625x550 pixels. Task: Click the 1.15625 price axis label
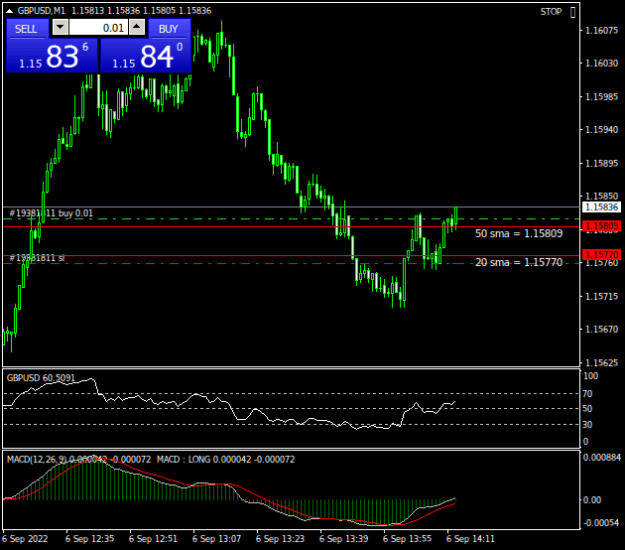coord(601,363)
